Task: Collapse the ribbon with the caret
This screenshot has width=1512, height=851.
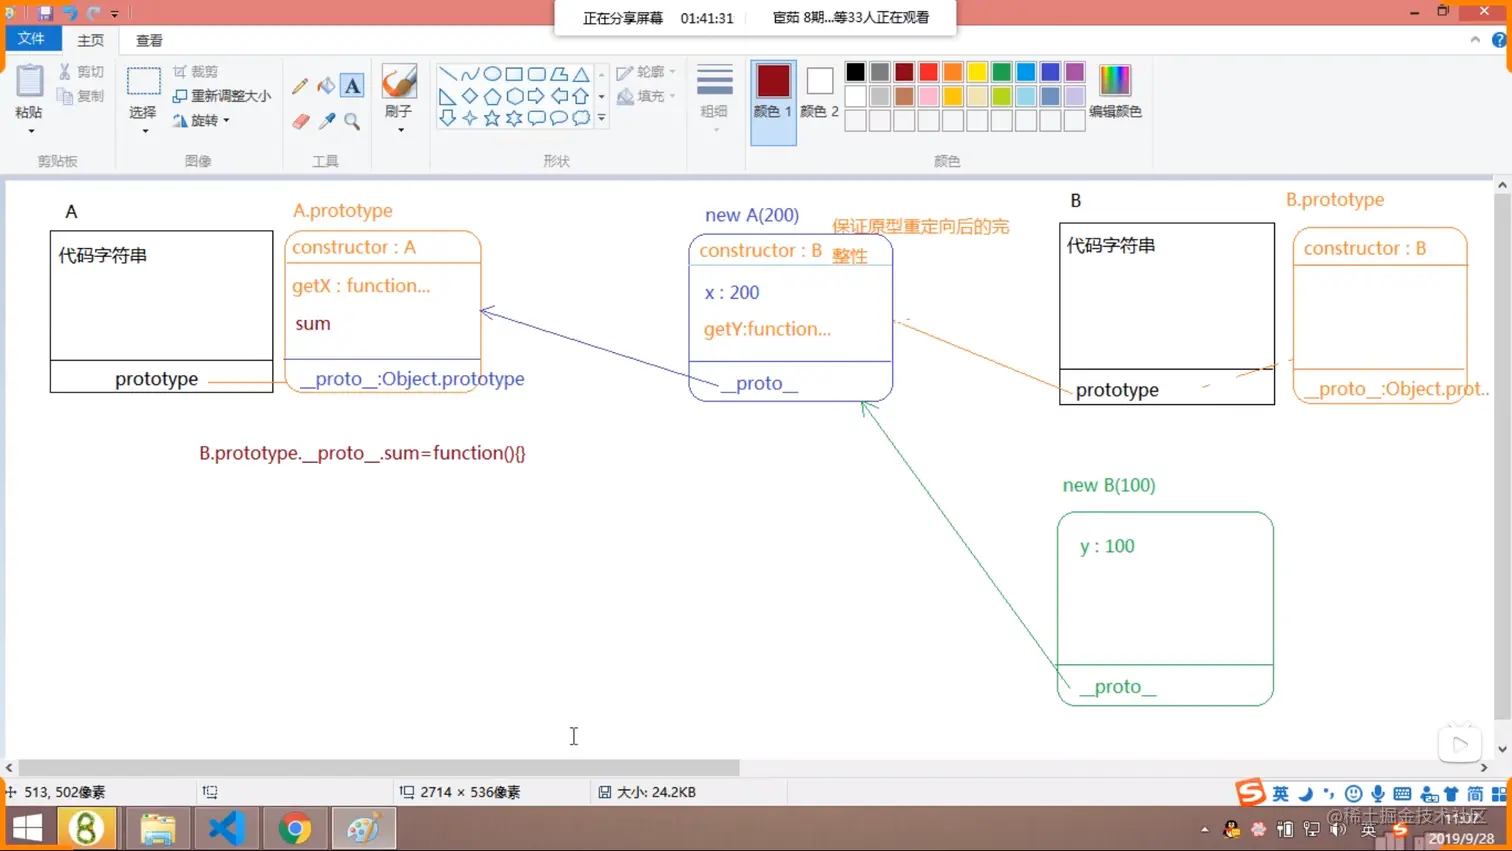Action: (x=1475, y=40)
